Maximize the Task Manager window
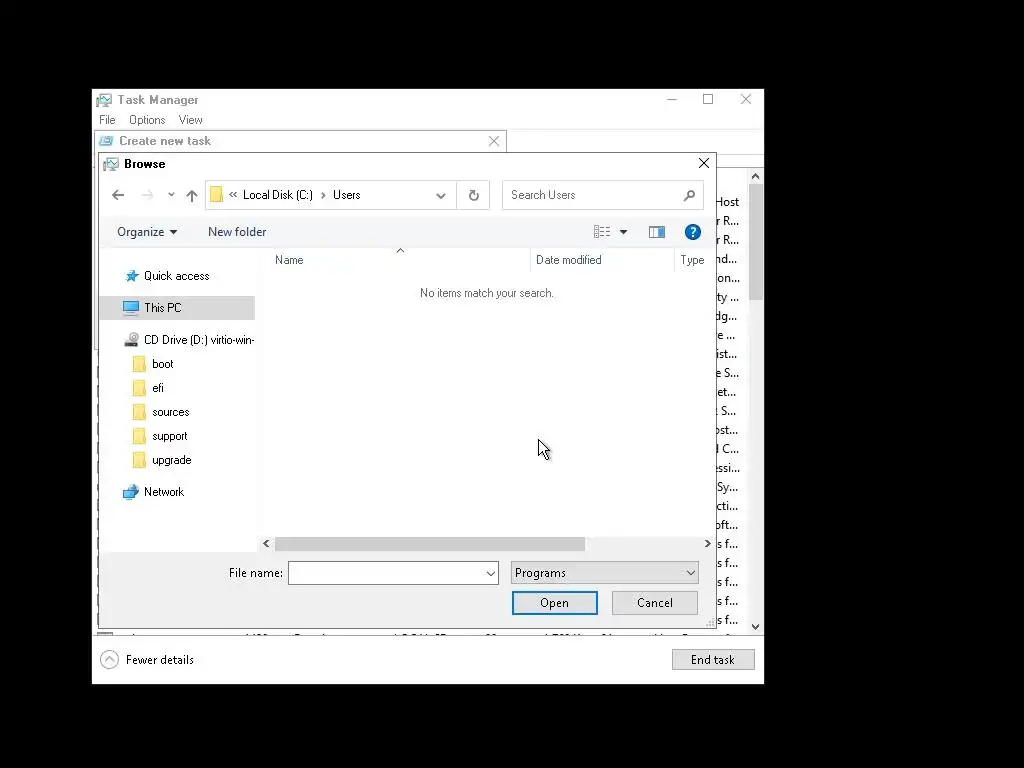 pyautogui.click(x=708, y=99)
